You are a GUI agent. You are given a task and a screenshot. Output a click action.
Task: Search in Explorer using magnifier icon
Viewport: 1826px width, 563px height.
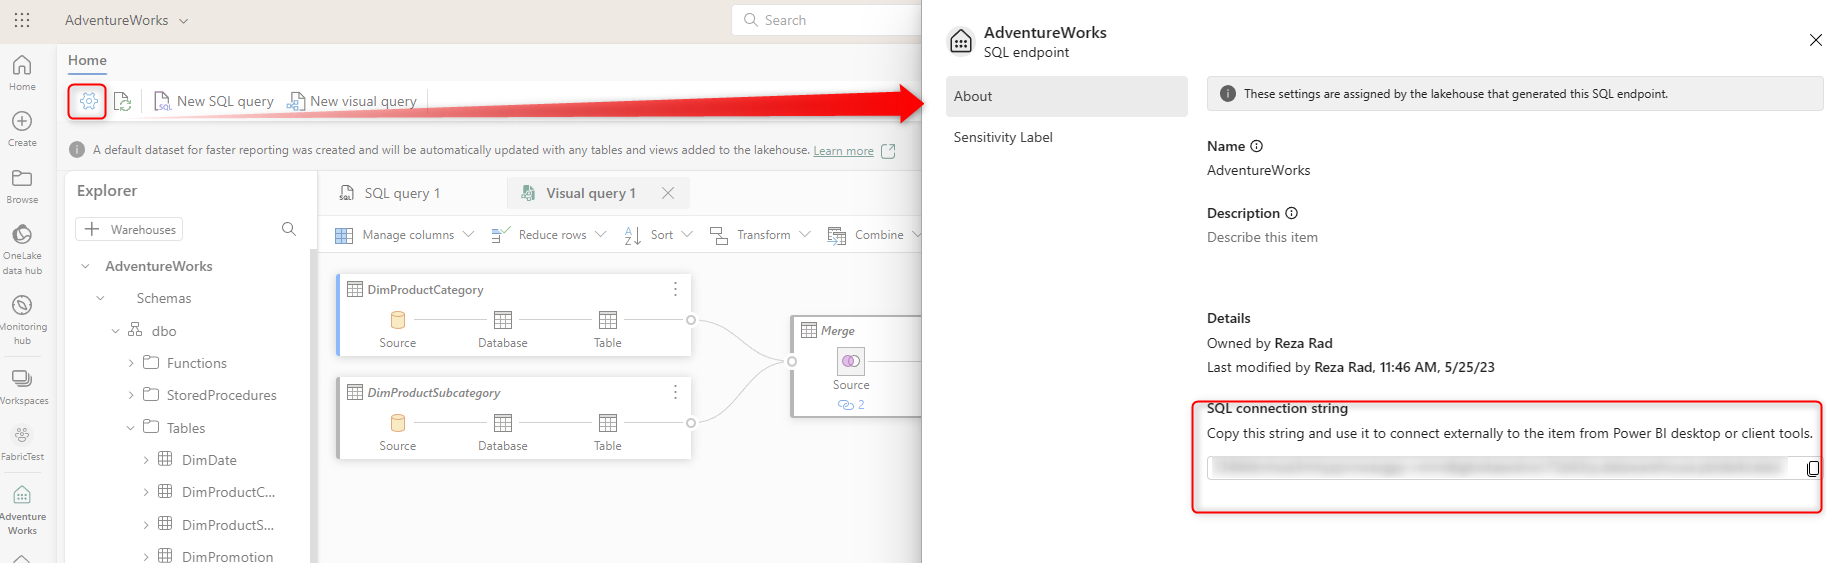coord(289,229)
